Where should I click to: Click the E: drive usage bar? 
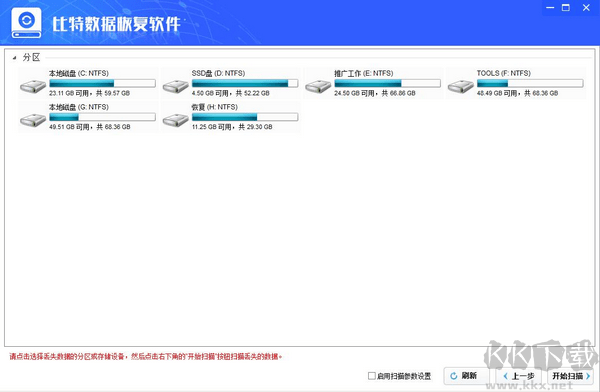click(x=387, y=83)
